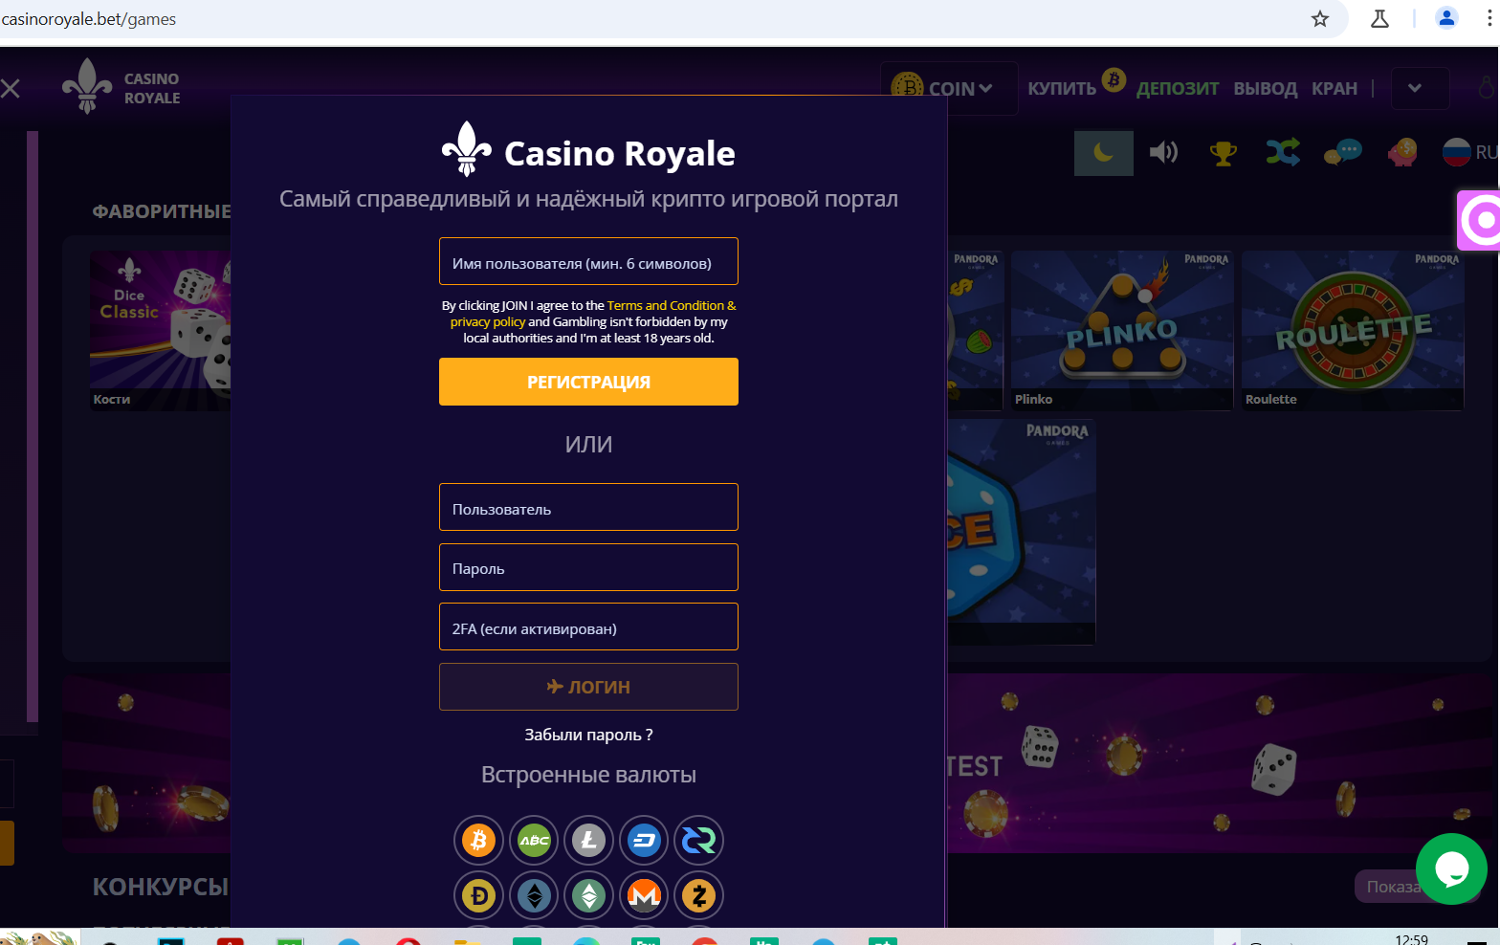Click the Пароль input field
The height and width of the screenshot is (945, 1500).
[588, 567]
